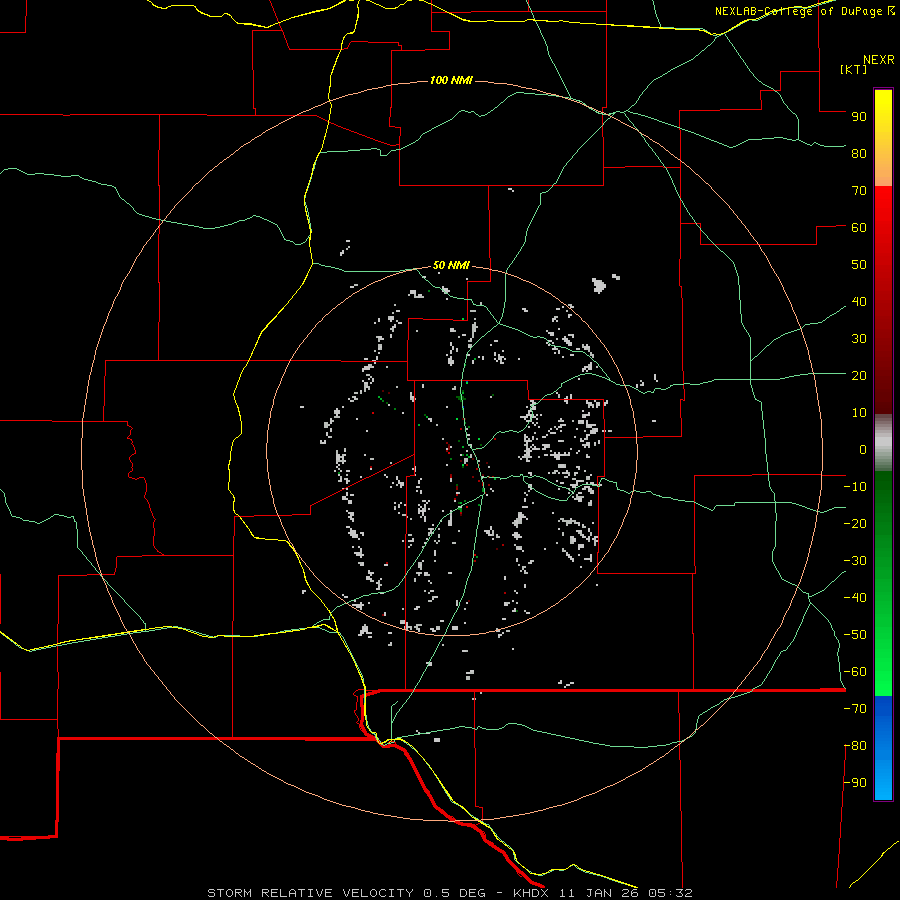Click the -10 value on the velocity scale
The image size is (900, 900).
(x=855, y=487)
